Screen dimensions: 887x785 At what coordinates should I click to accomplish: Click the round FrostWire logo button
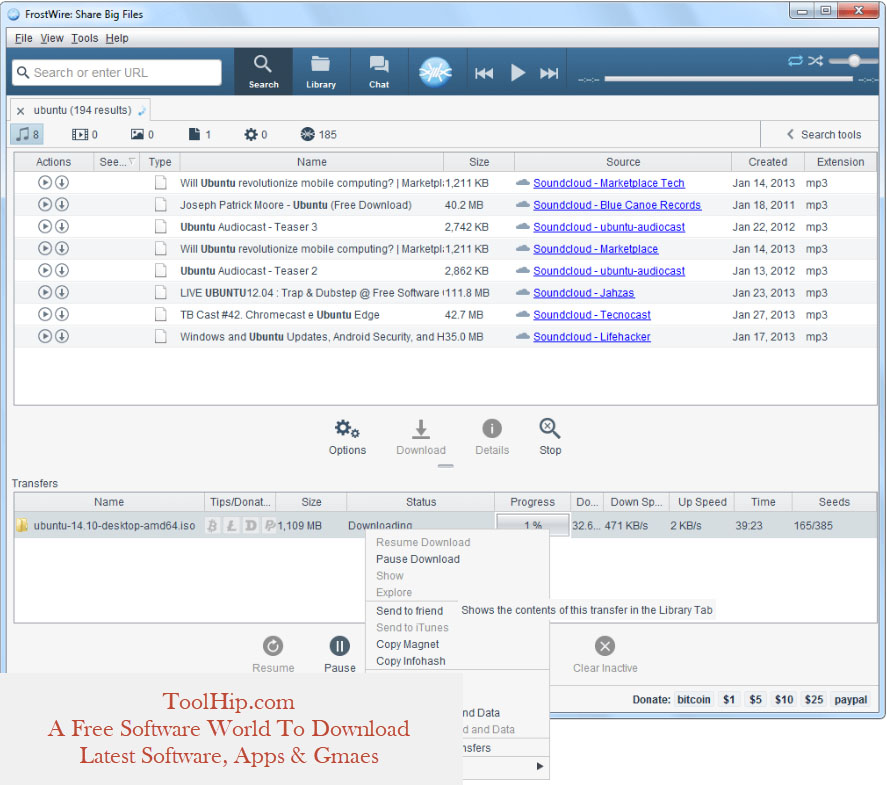(435, 72)
